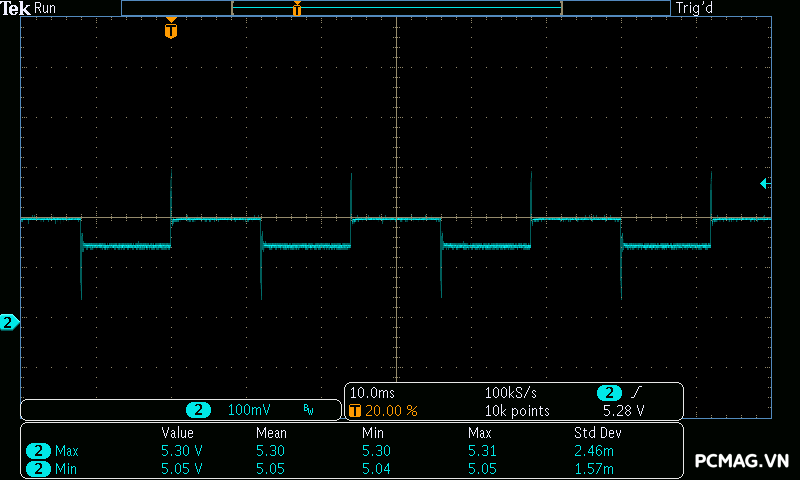Image resolution: width=800 pixels, height=480 pixels.
Task: Select the orange trigger position T marker
Action: point(171,30)
